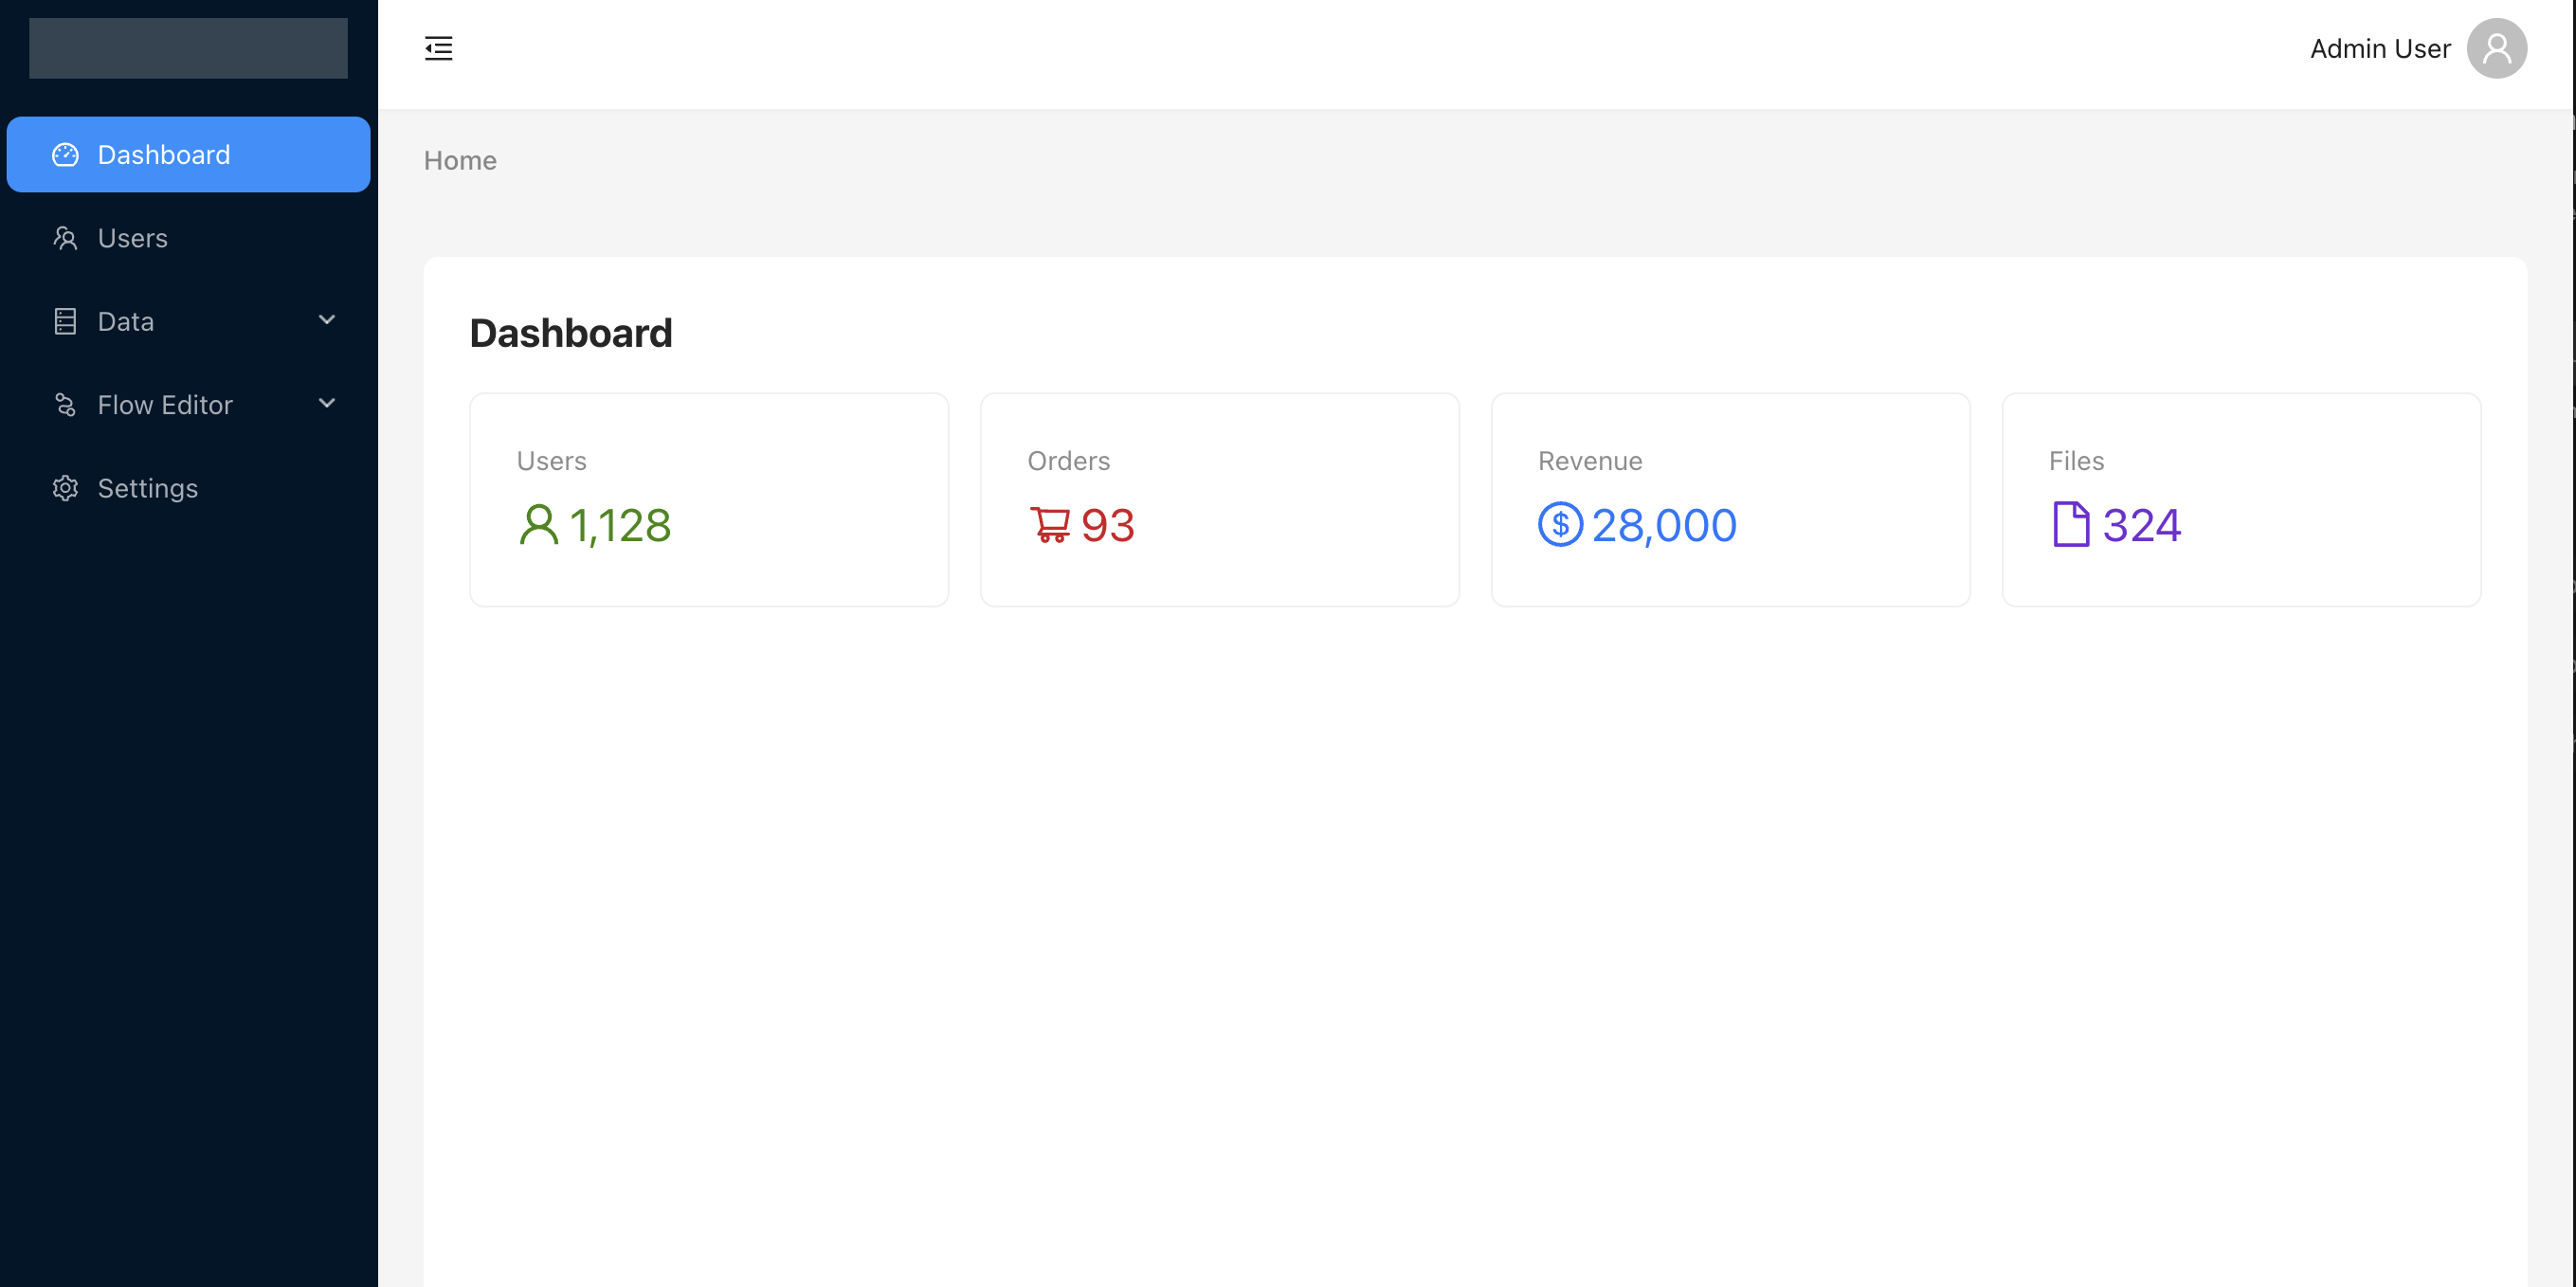The height and width of the screenshot is (1287, 2576).
Task: Click the Data table icon in sidebar
Action: tap(65, 321)
